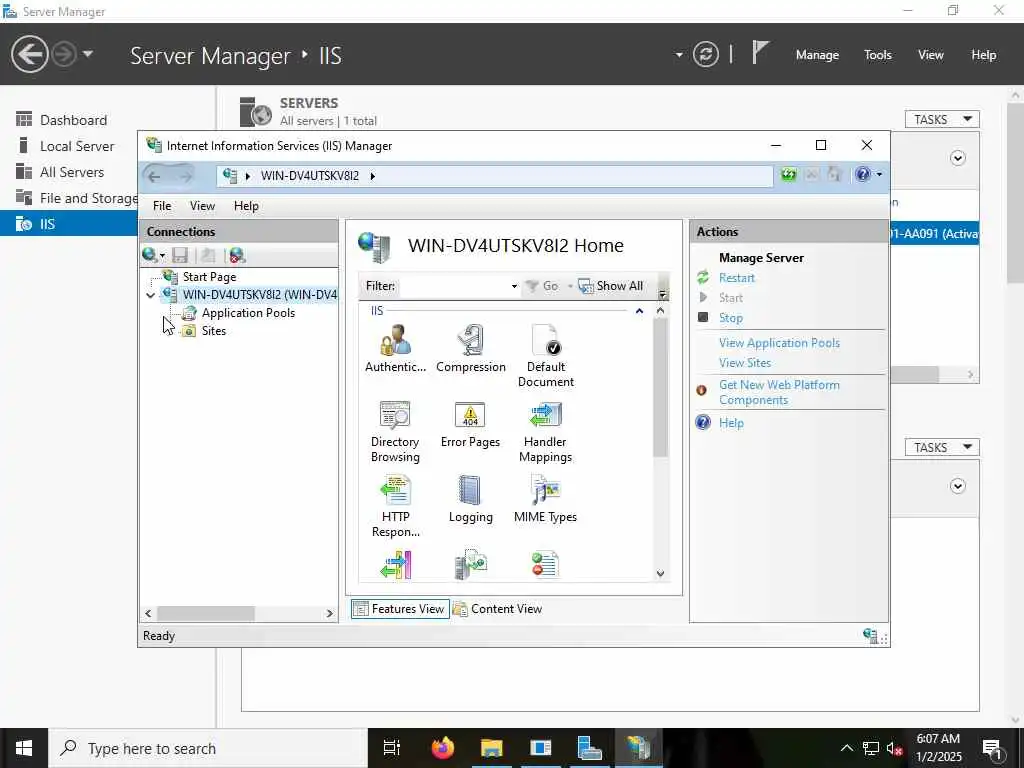Switch to the Content View tab

pos(498,609)
